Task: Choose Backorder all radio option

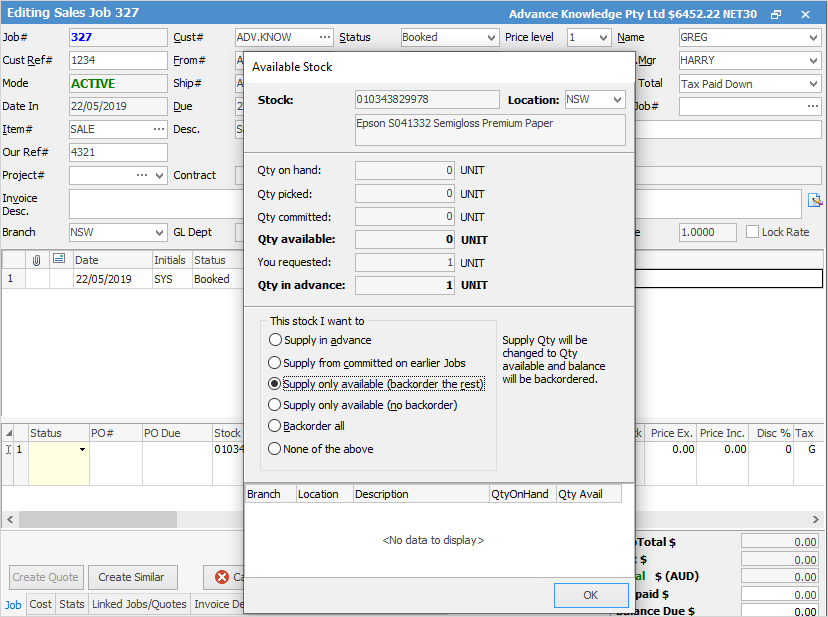Action: tap(275, 427)
